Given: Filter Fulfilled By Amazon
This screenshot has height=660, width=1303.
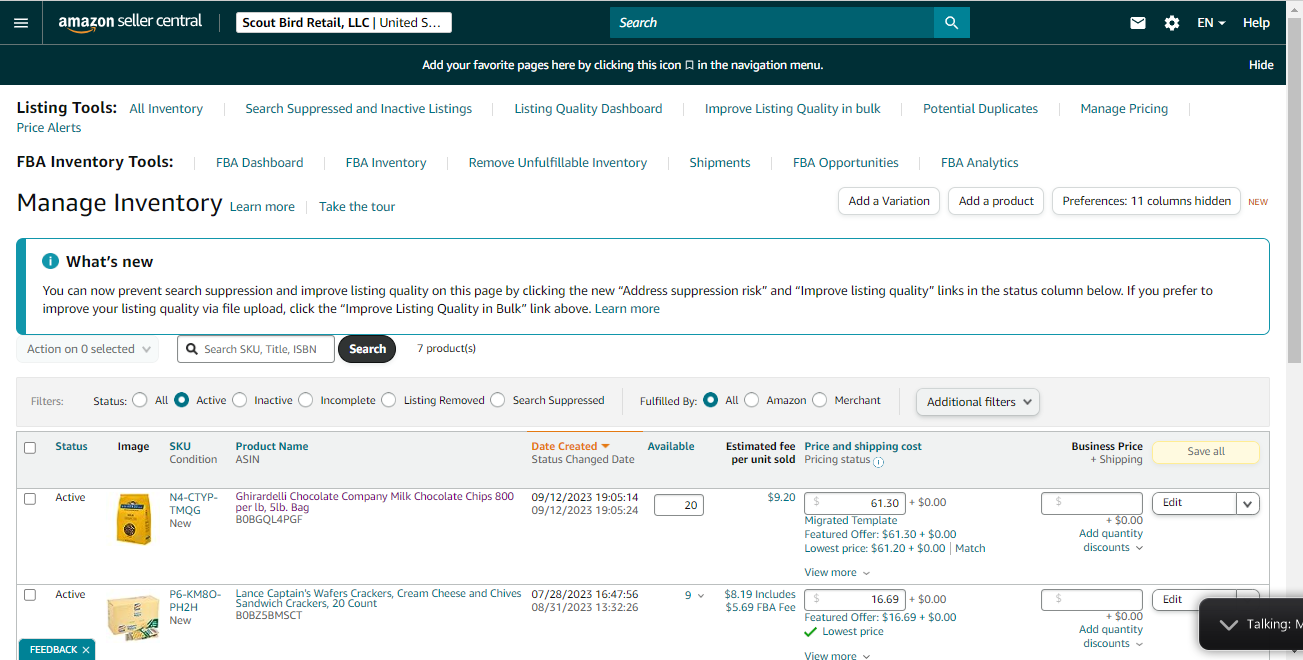Looking at the screenshot, I should tap(752, 400).
